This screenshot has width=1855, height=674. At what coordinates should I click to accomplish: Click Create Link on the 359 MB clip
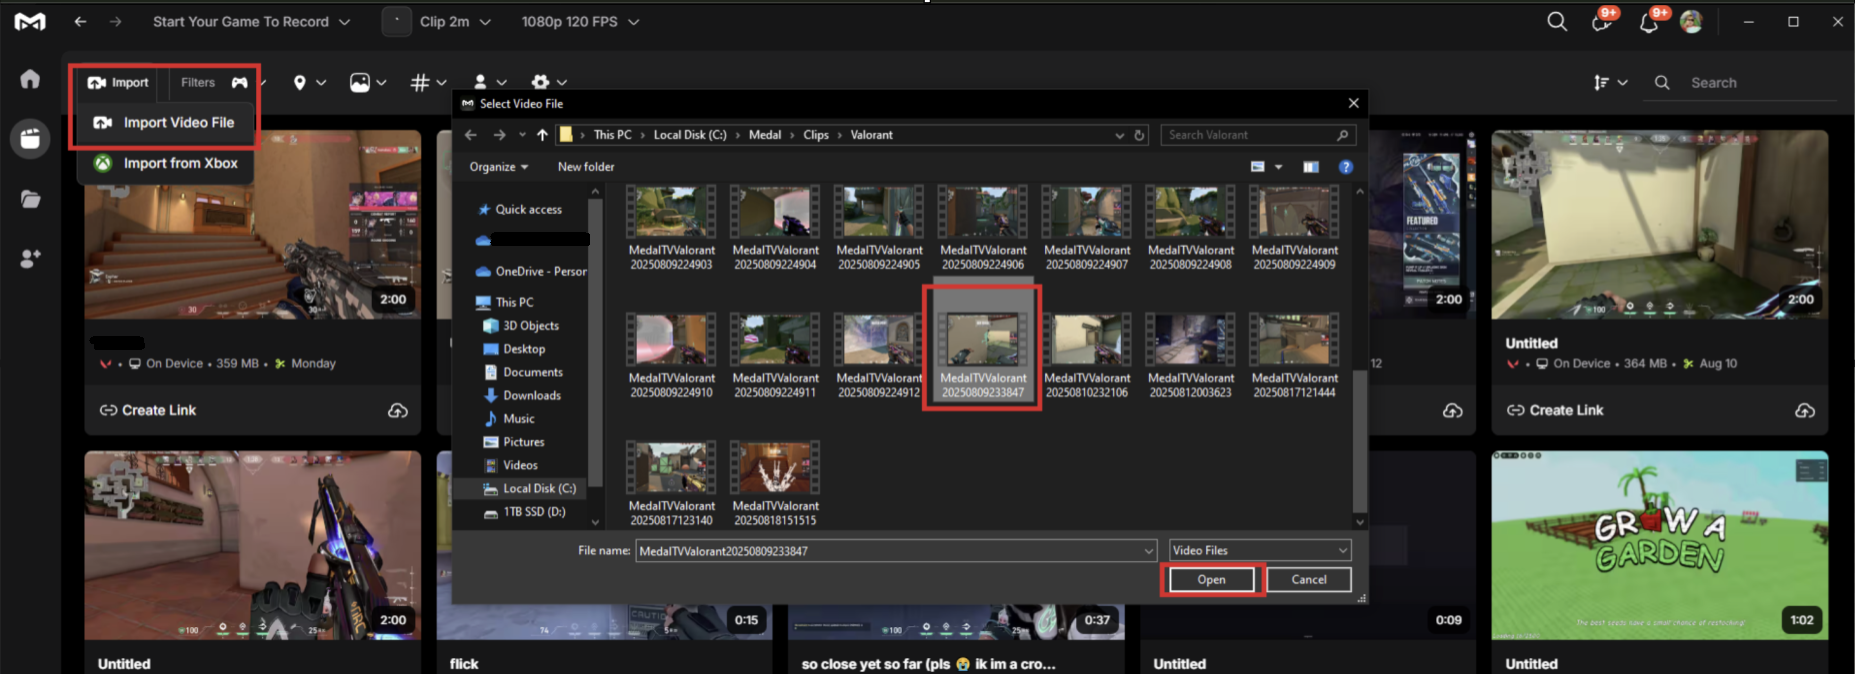(148, 410)
